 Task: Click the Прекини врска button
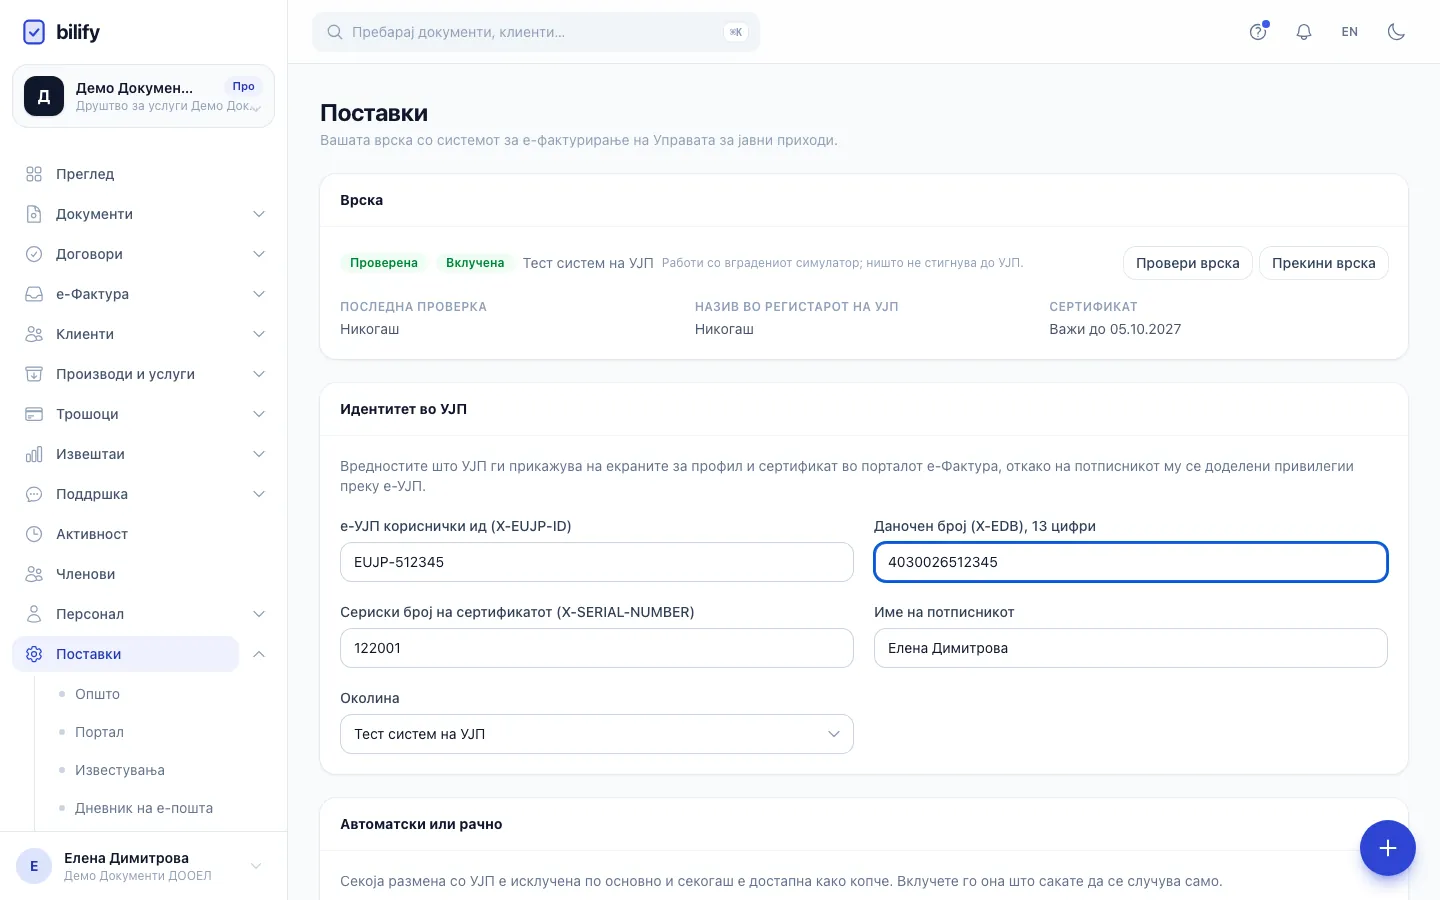[1323, 263]
